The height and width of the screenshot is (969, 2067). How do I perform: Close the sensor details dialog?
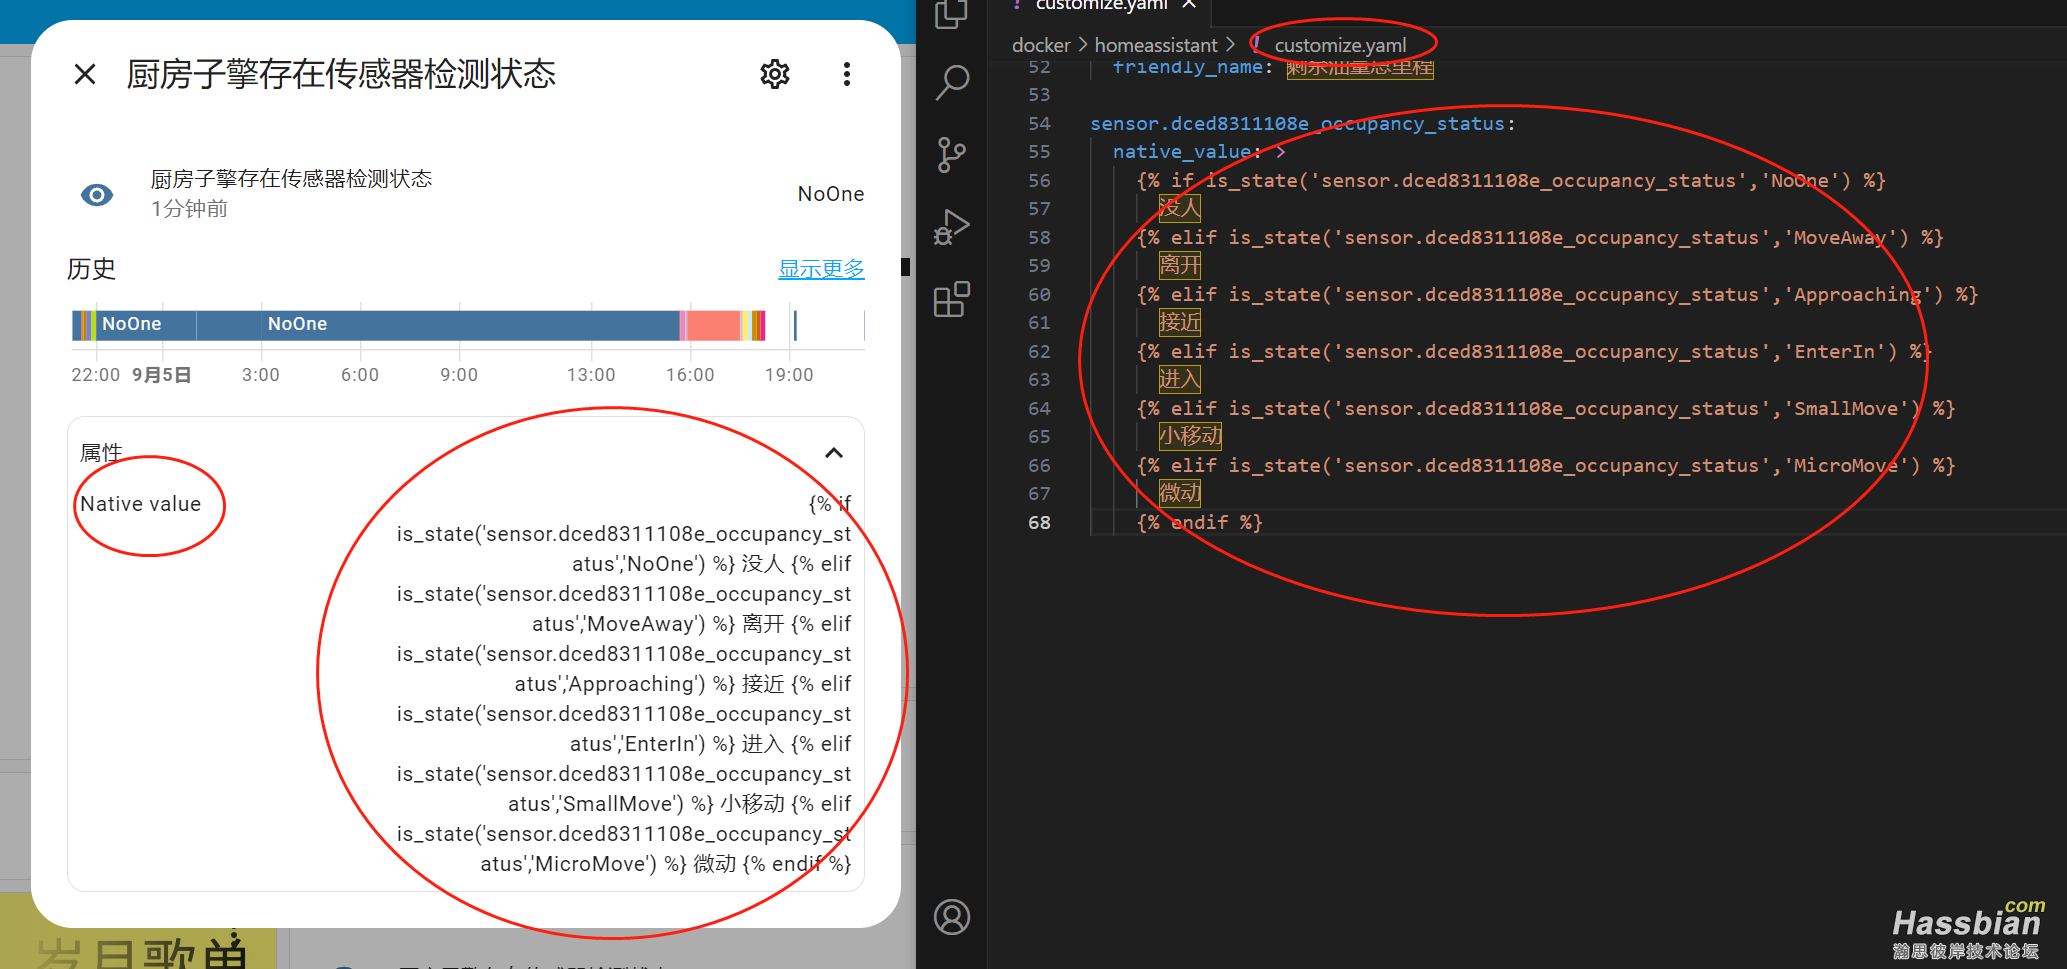pos(85,74)
